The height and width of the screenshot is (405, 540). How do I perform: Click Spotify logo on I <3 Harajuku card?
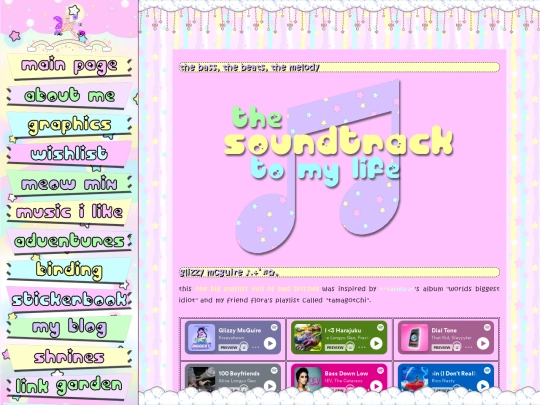pyautogui.click(x=381, y=327)
